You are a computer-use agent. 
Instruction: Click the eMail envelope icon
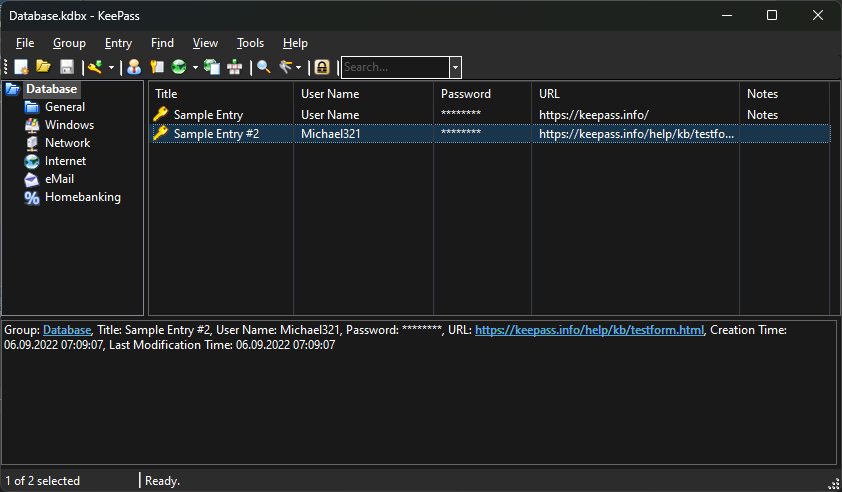point(32,179)
